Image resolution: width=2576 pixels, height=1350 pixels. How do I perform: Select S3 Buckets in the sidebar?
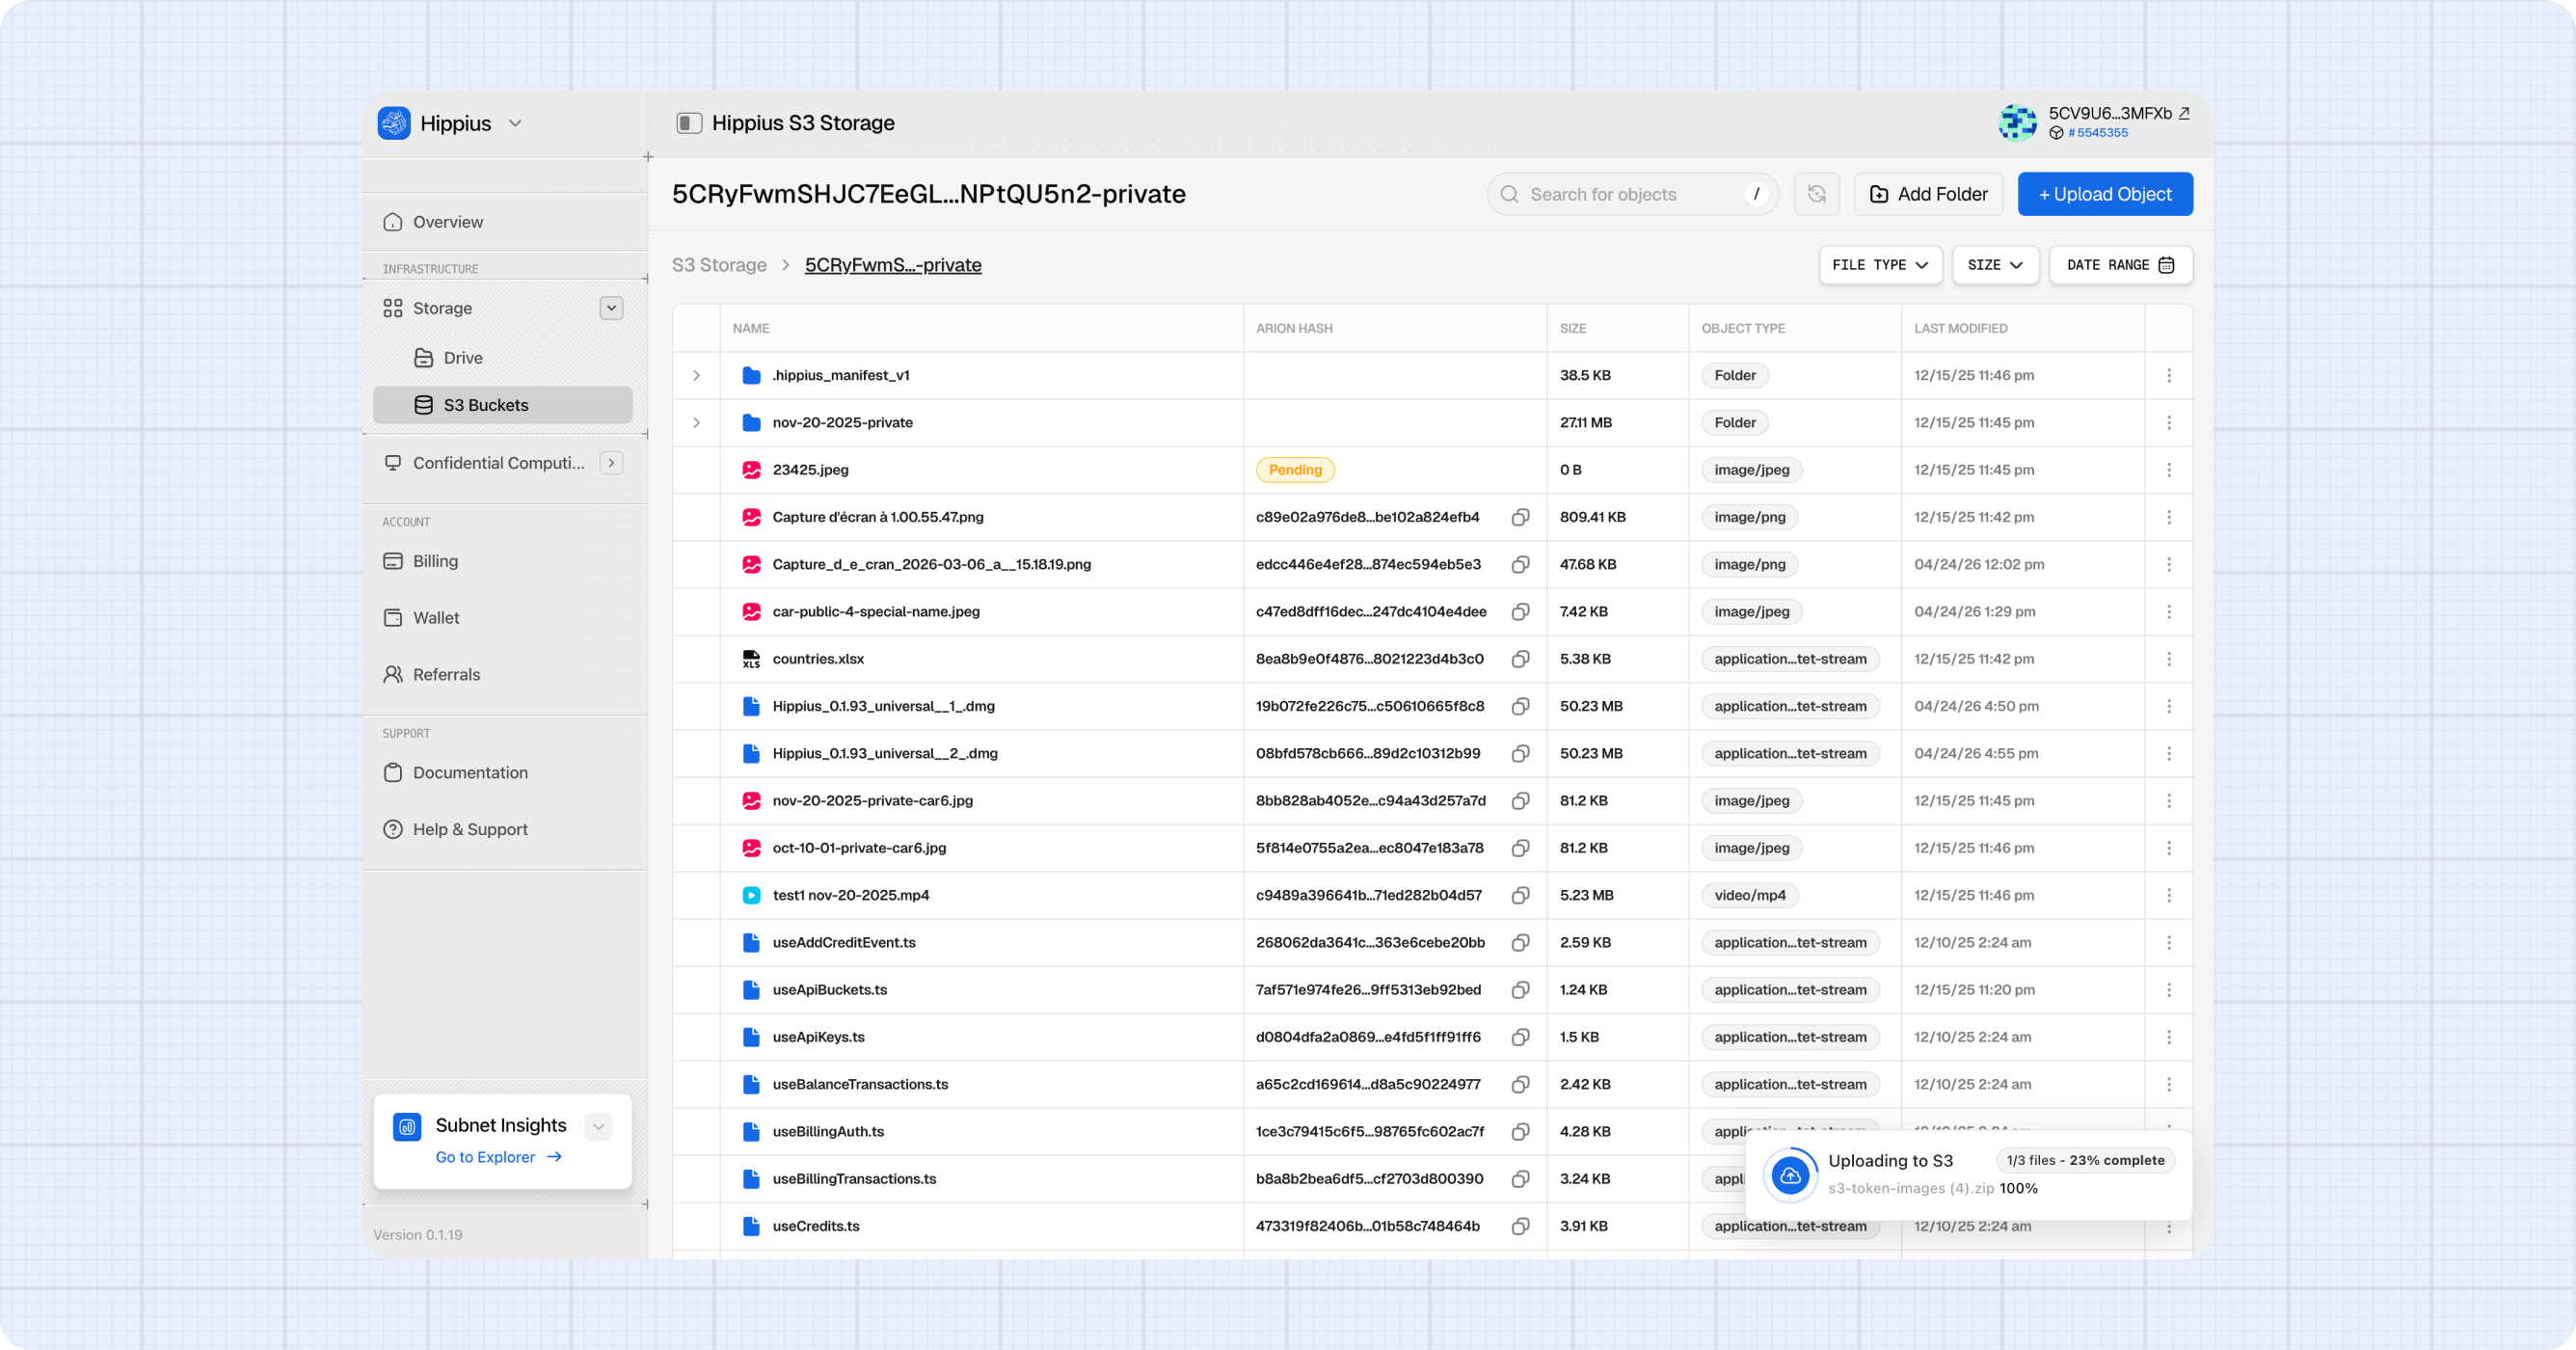point(503,405)
